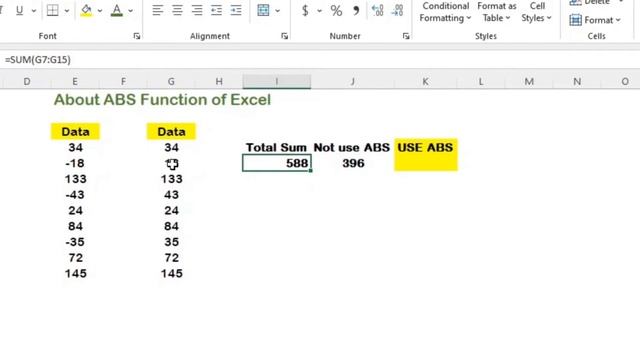Screen dimensions: 640x360
Task: Select column E cell containing 24
Action: (x=75, y=211)
